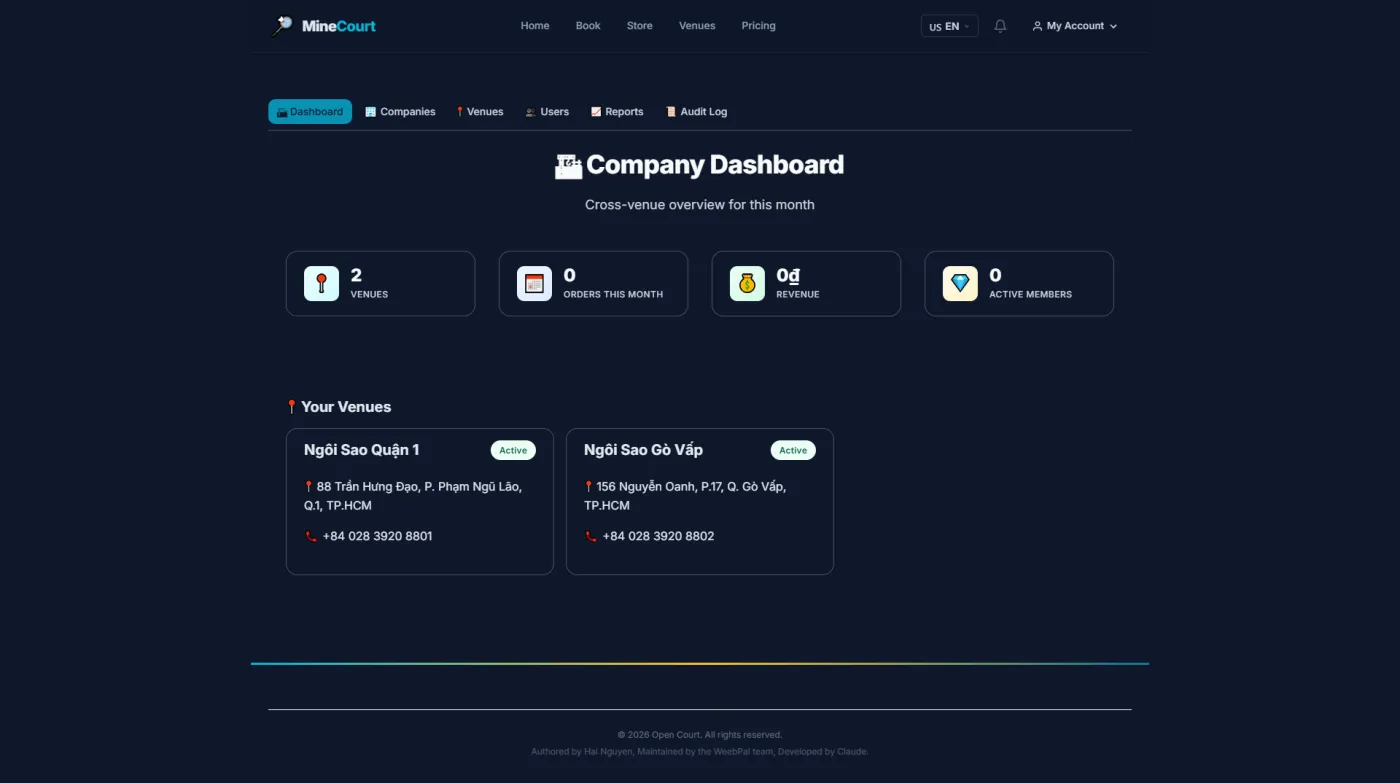Select the Dashboard tab

click(x=310, y=112)
